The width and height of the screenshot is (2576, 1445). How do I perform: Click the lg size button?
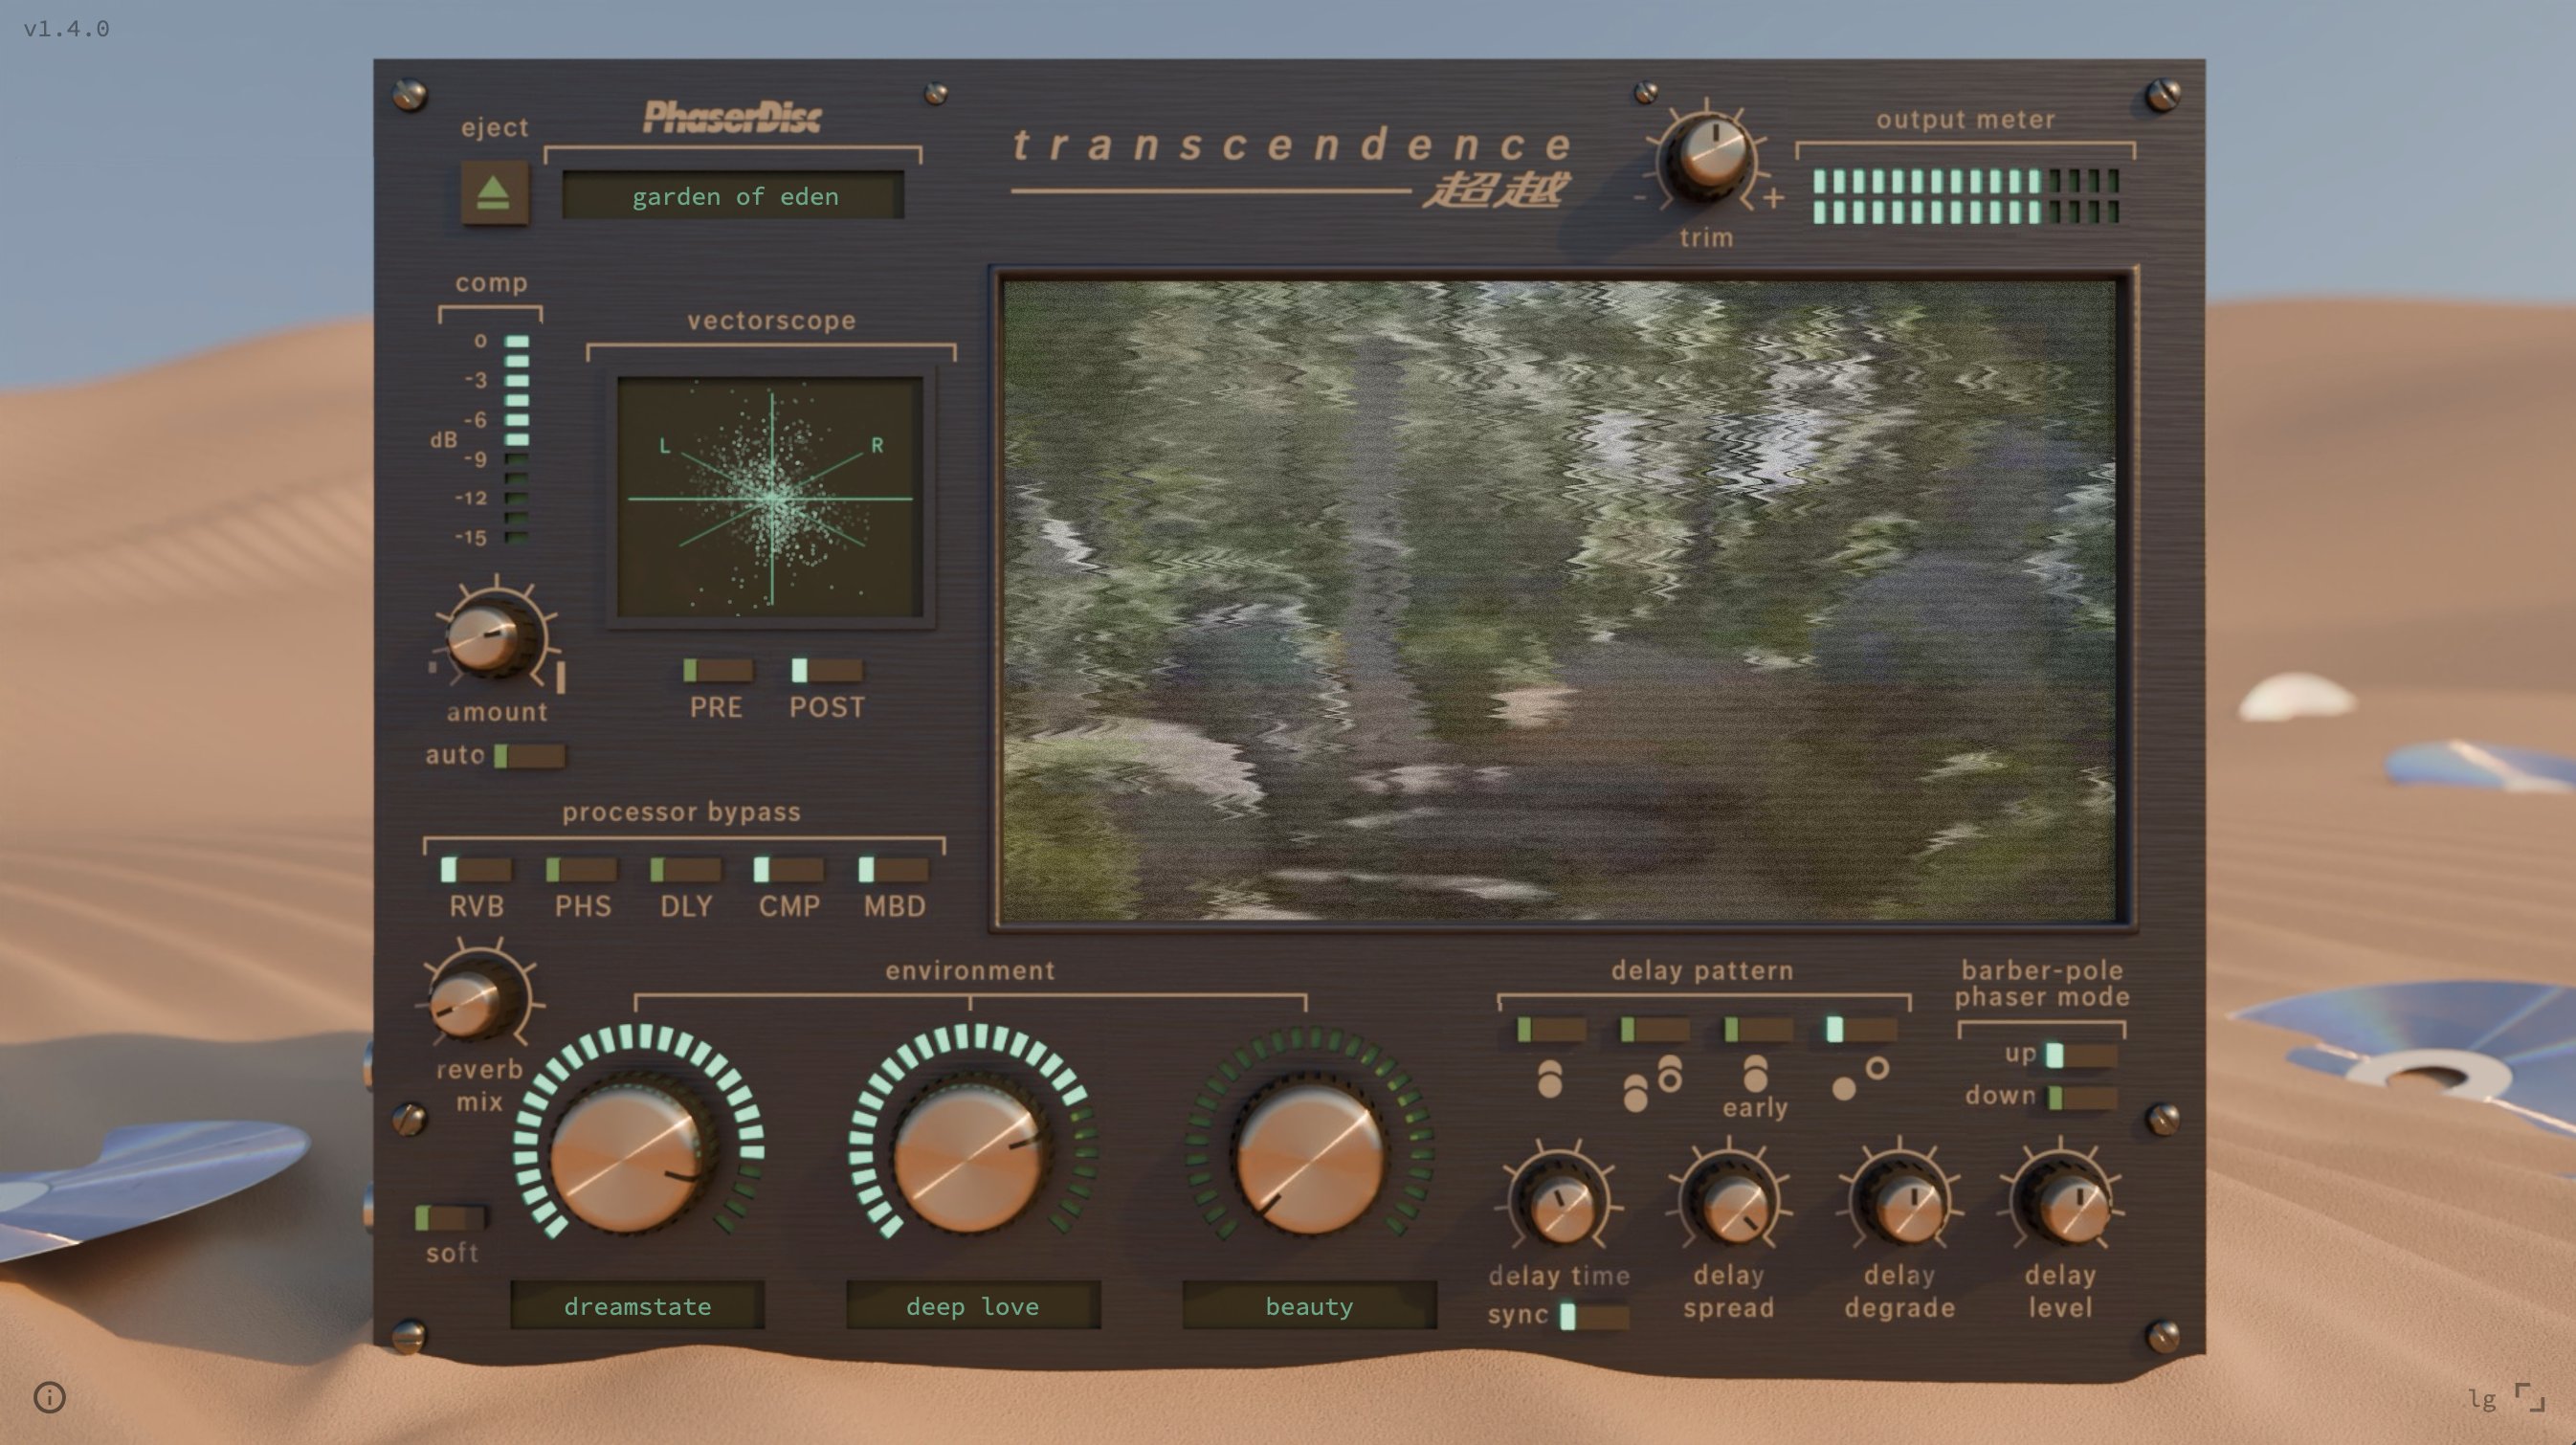(2483, 1398)
